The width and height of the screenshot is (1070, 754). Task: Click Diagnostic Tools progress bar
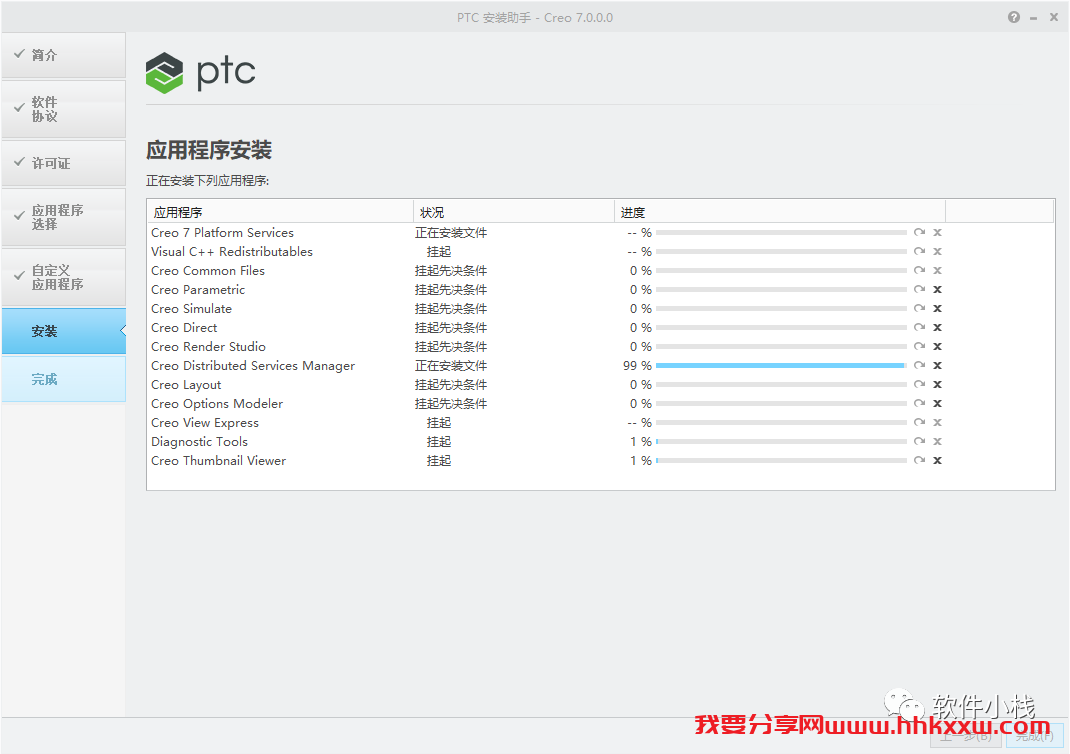(781, 441)
